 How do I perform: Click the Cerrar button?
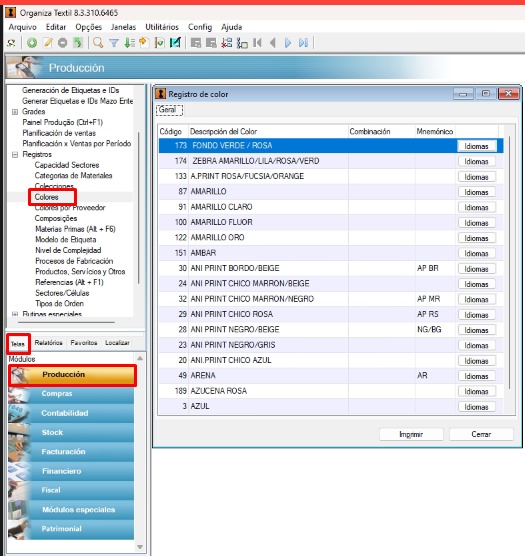click(481, 434)
